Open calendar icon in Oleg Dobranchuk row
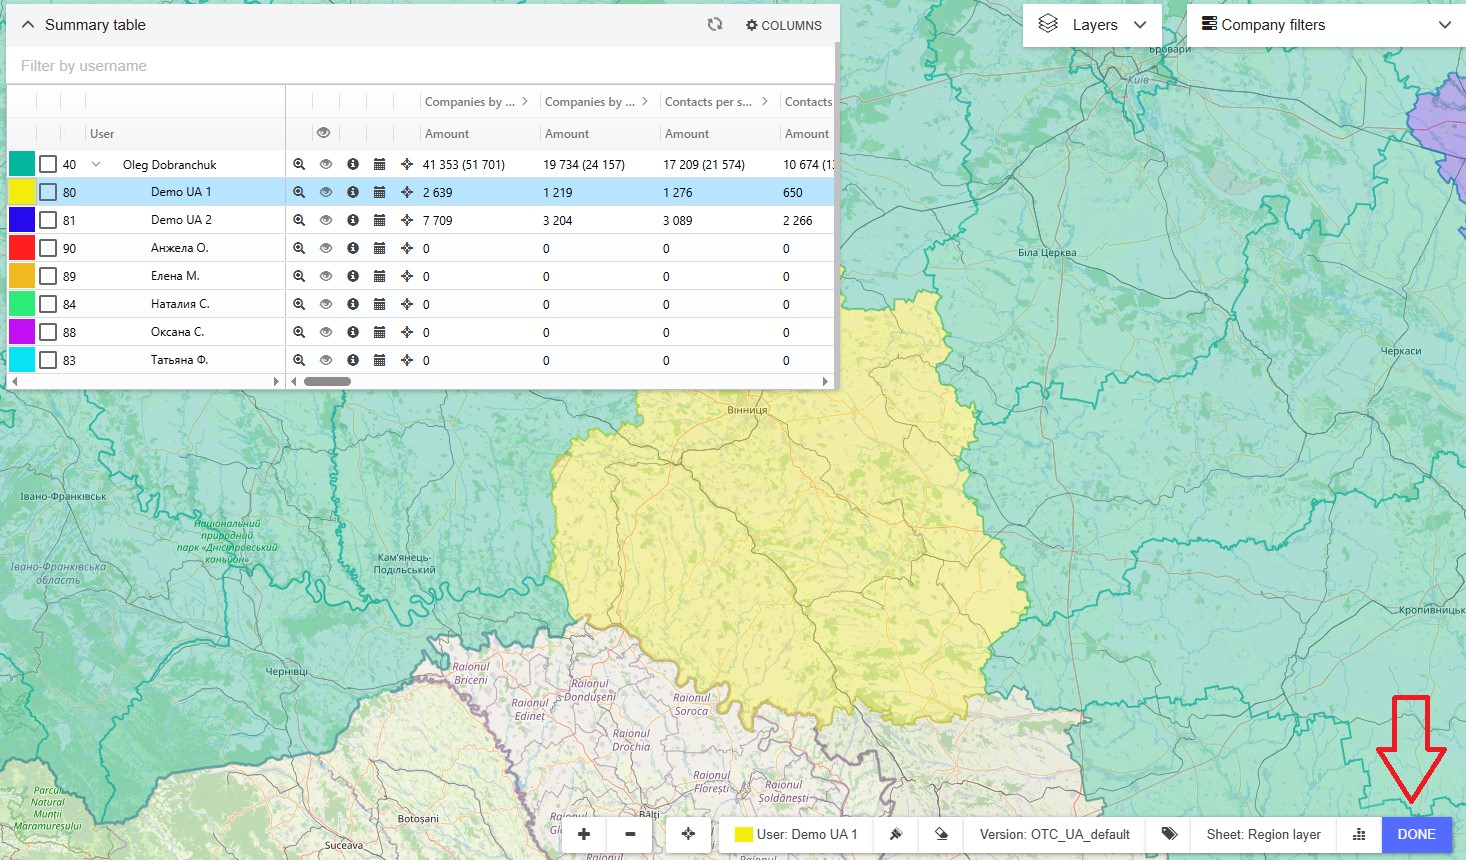This screenshot has width=1466, height=860. click(x=379, y=164)
